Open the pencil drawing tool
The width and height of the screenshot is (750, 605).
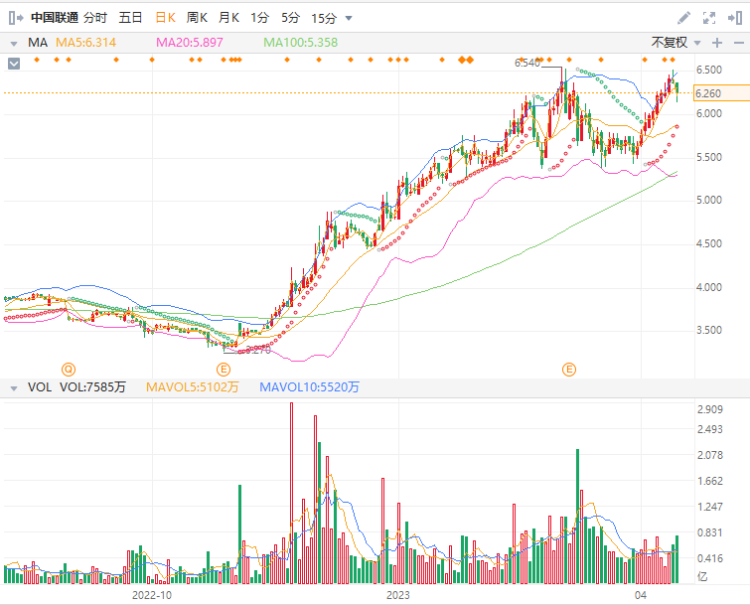click(x=684, y=18)
